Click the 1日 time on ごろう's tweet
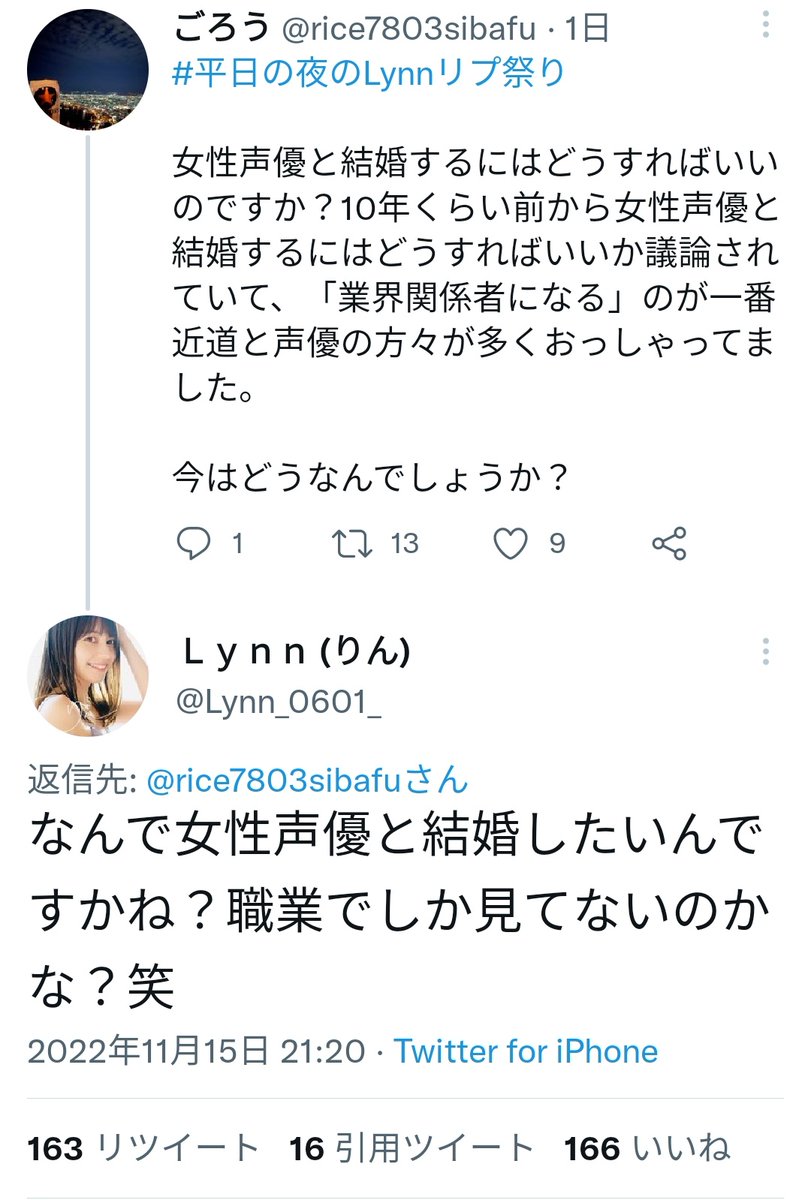The image size is (811, 1200). [x=585, y=28]
